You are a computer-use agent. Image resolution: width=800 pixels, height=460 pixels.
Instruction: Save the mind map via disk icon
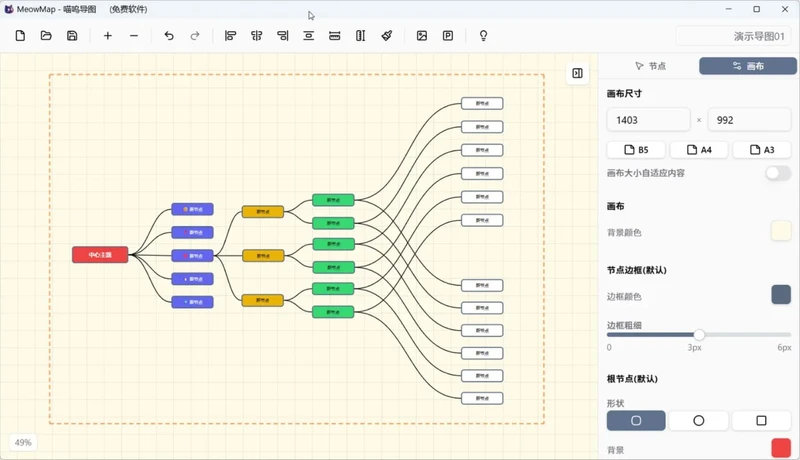coord(72,36)
